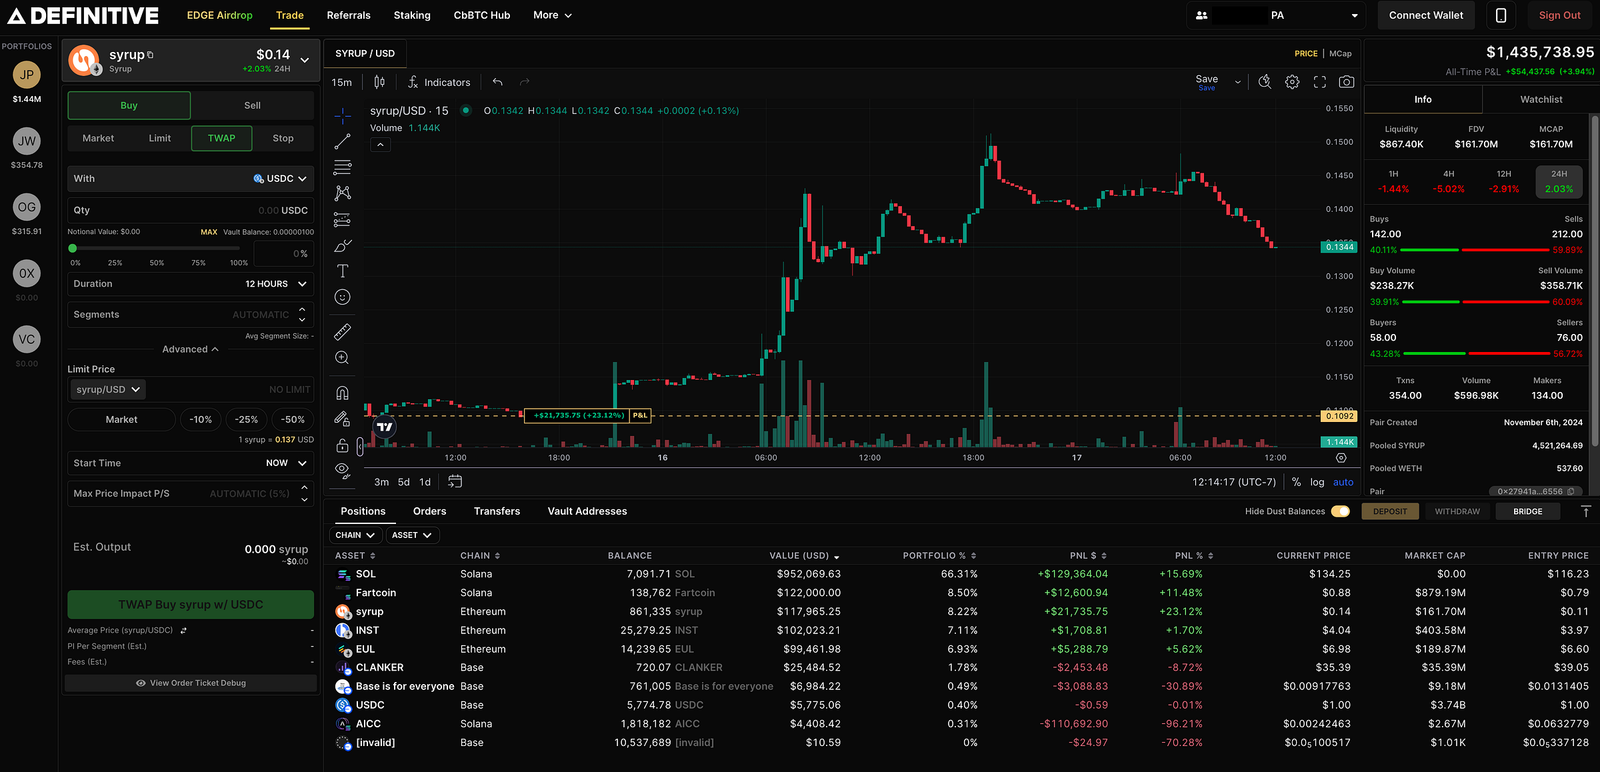Select the ruler measure tool
The width and height of the screenshot is (1600, 772).
[x=342, y=331]
